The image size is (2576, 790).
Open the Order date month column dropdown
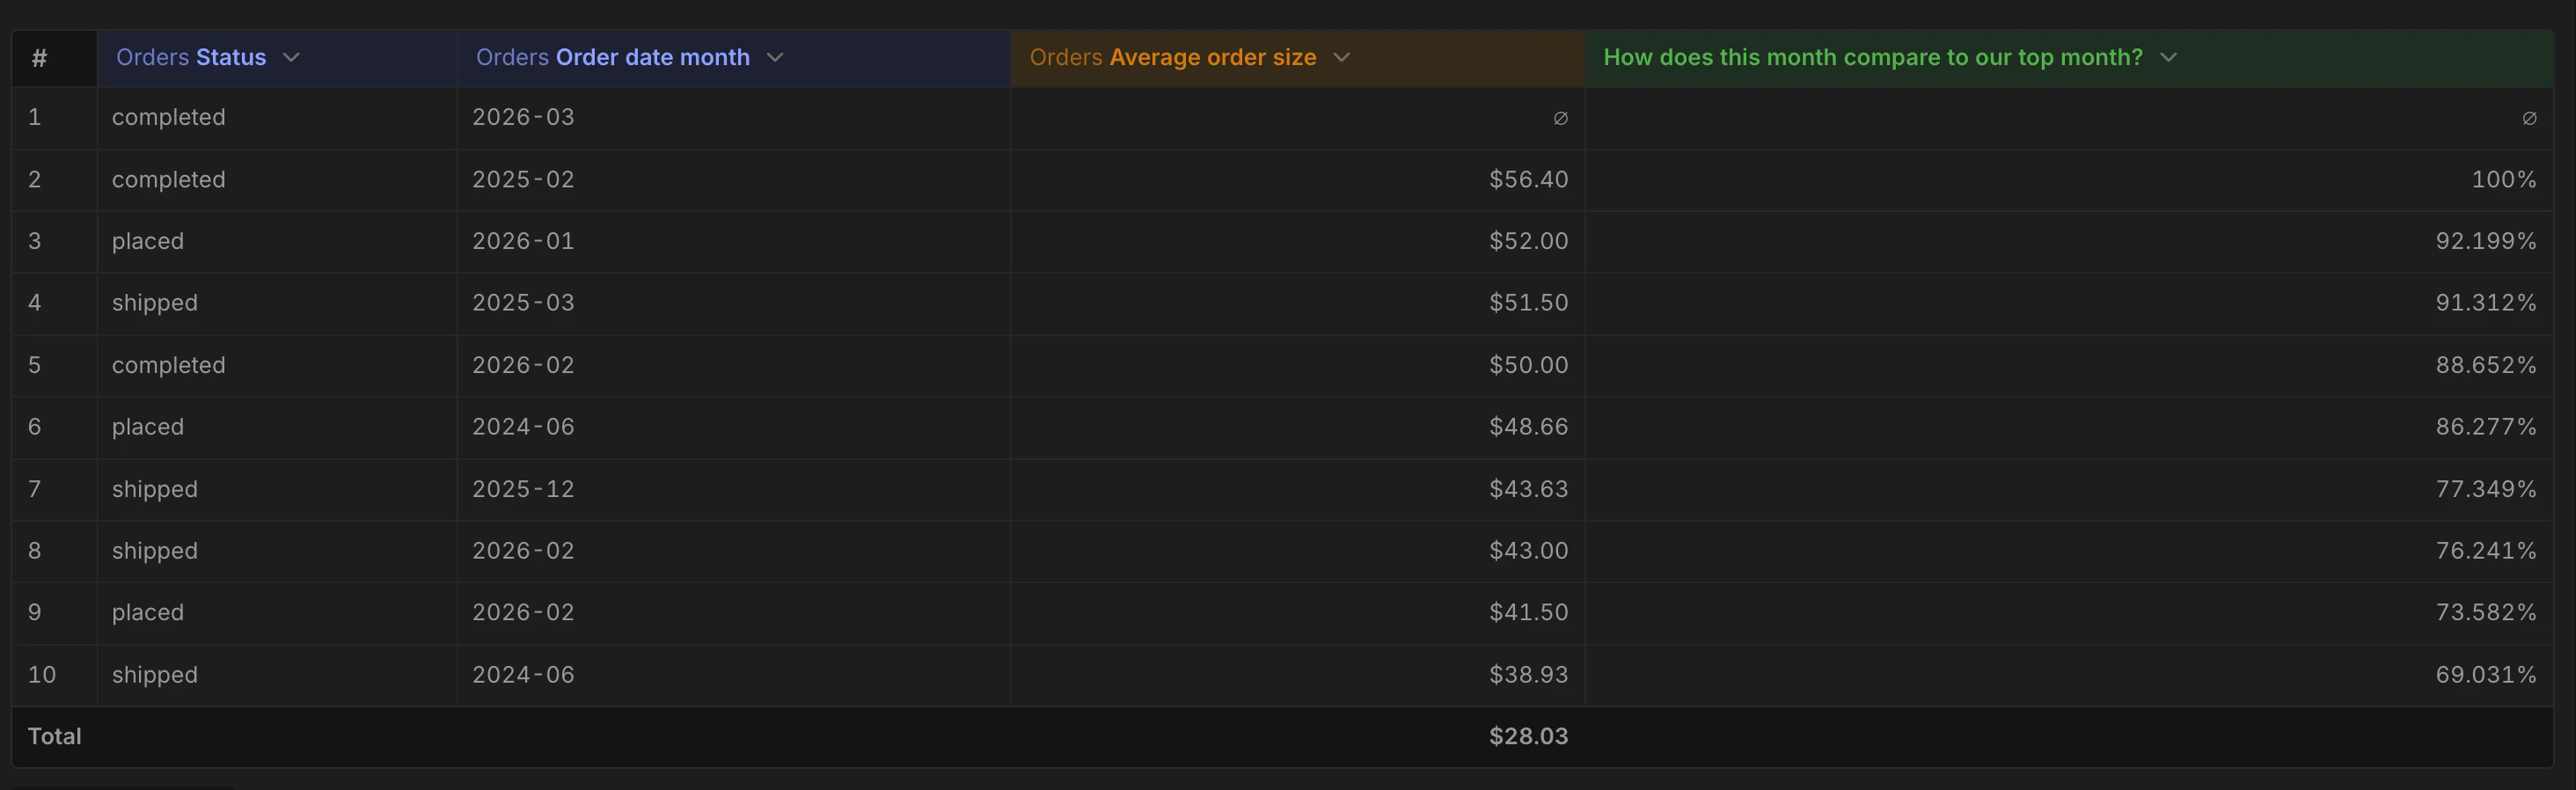click(775, 58)
